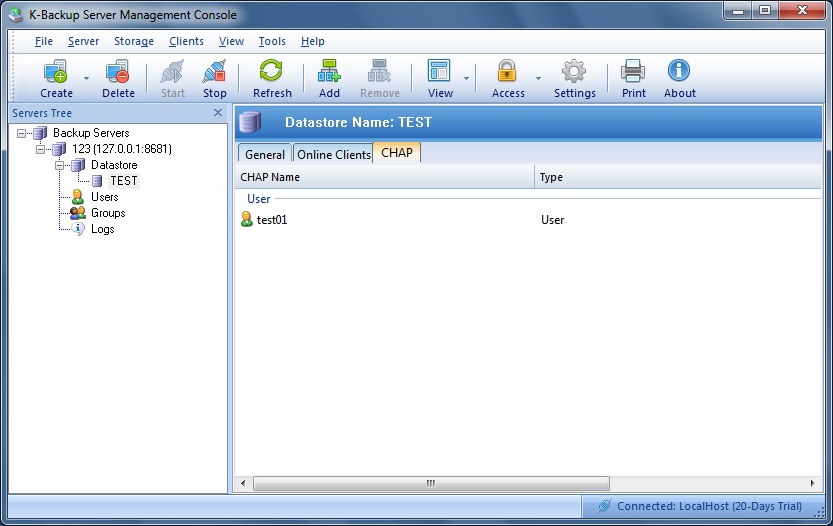Select Logs in the servers tree
Screen dimensions: 833x526
[102, 228]
